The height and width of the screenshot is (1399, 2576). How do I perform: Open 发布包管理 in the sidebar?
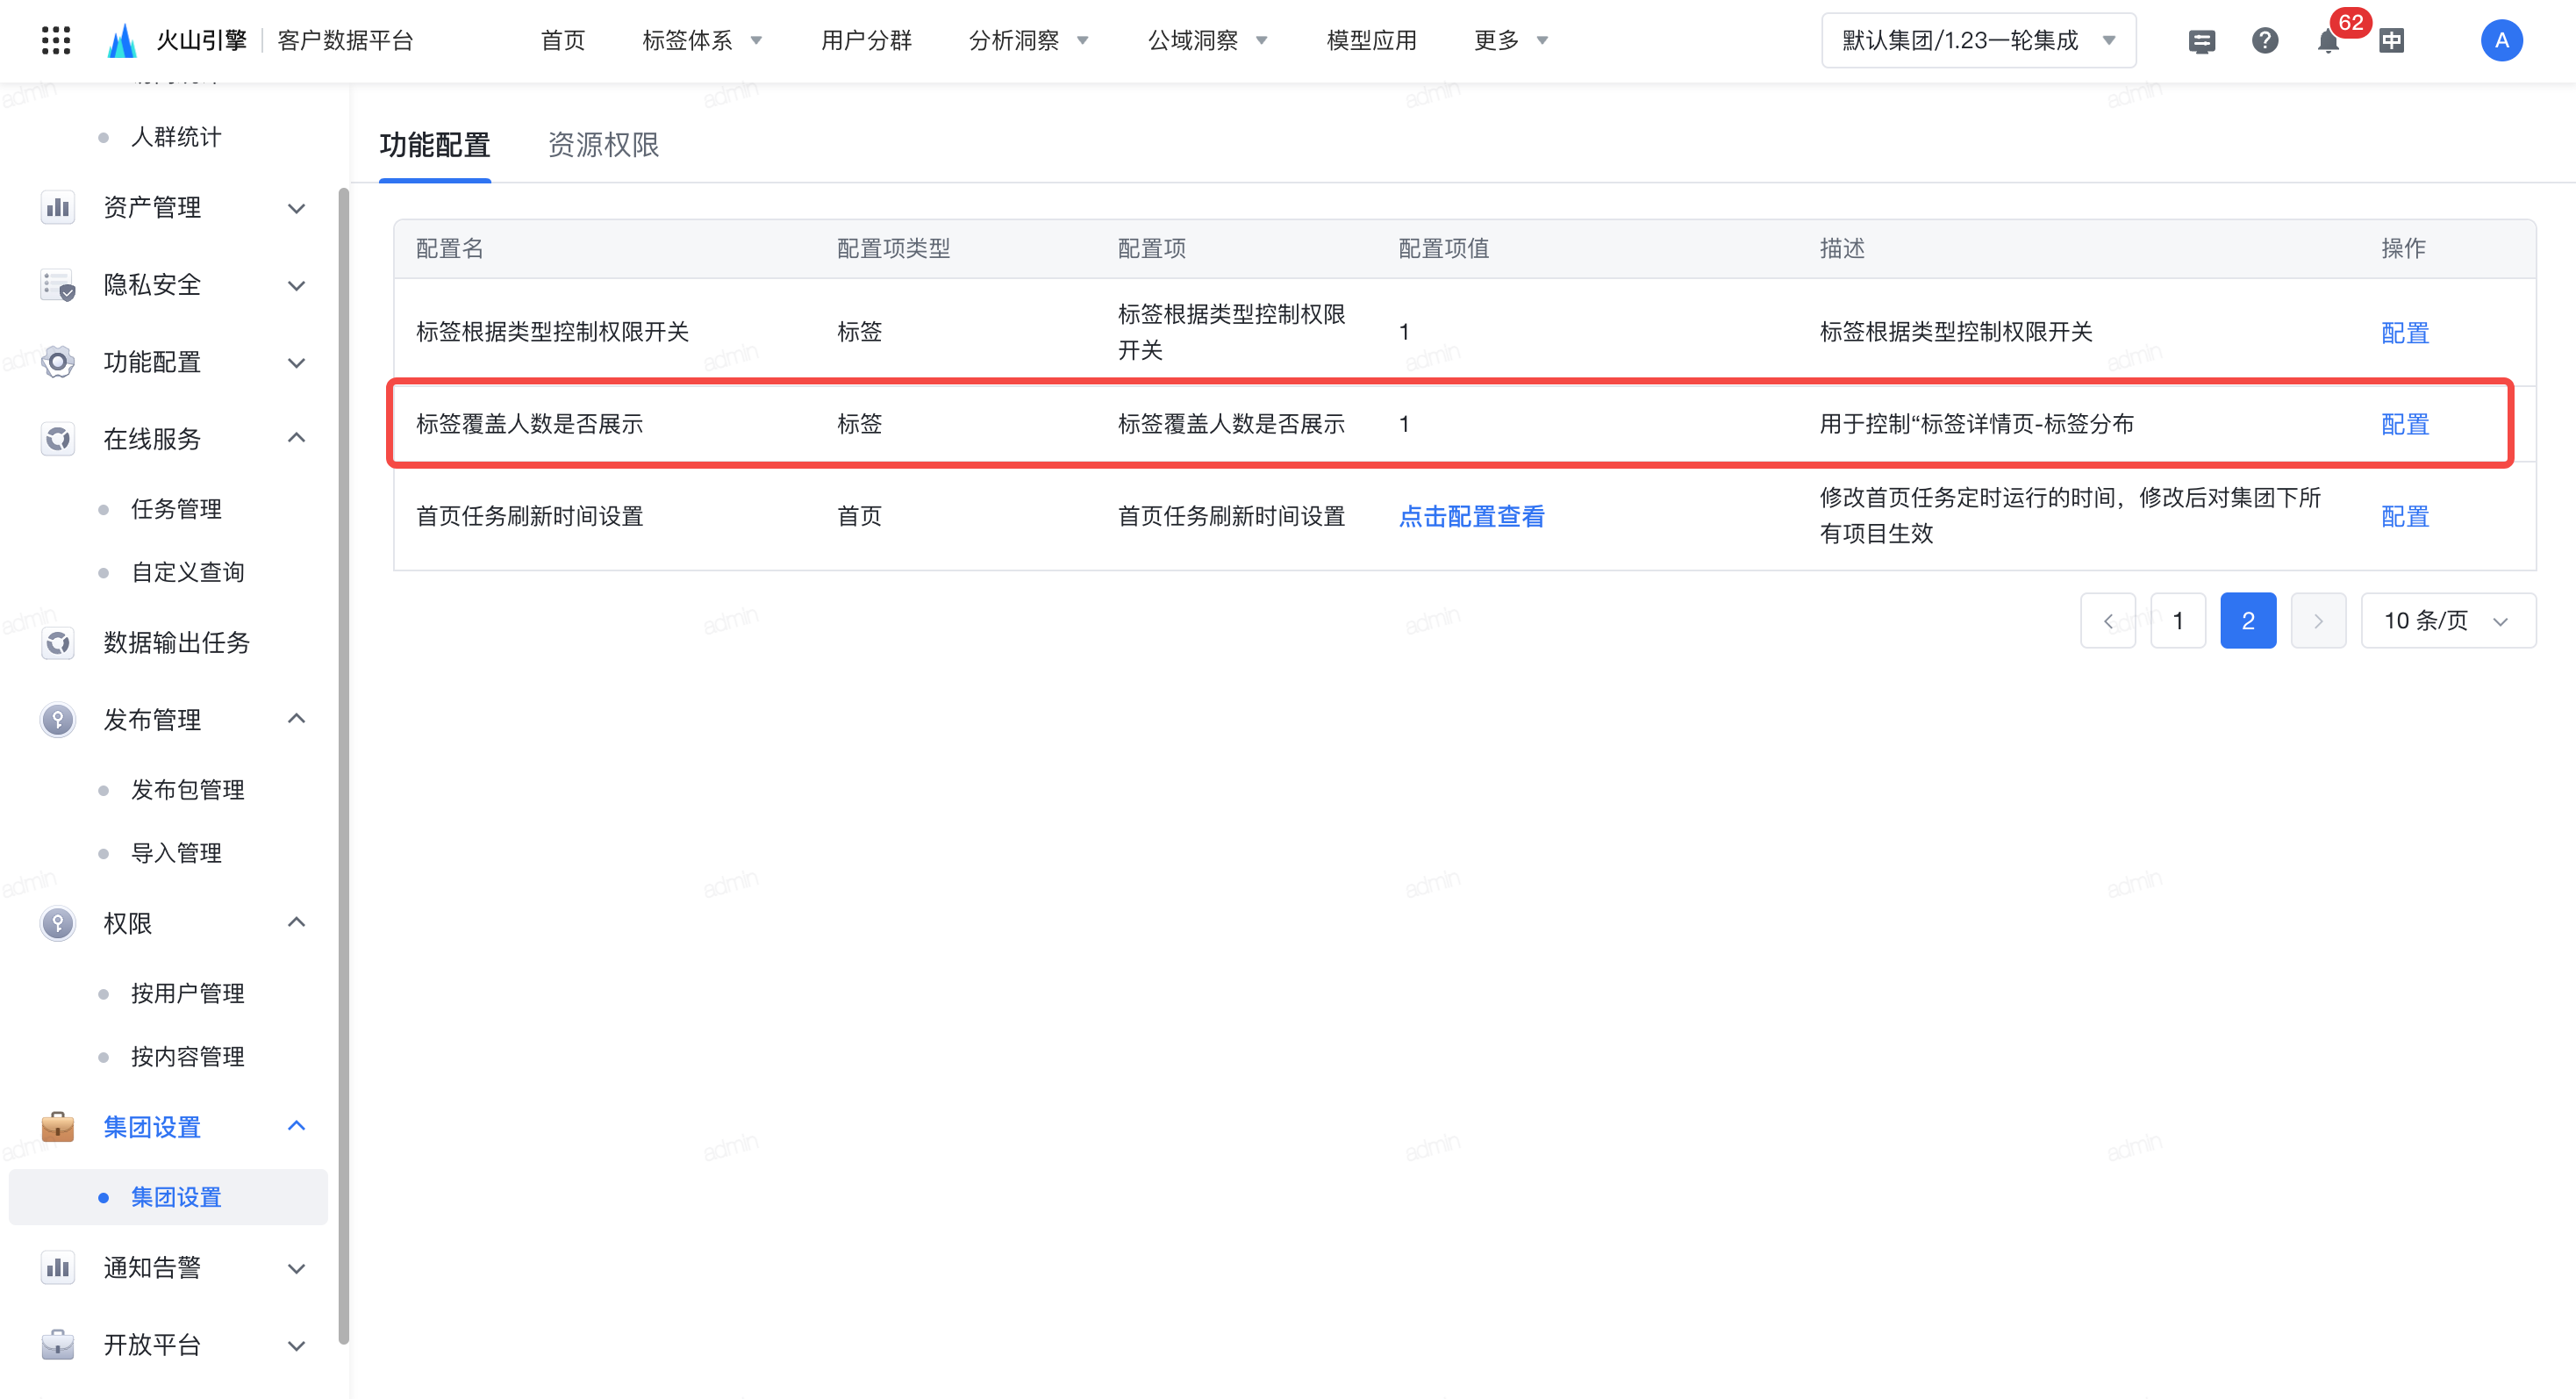(x=188, y=790)
